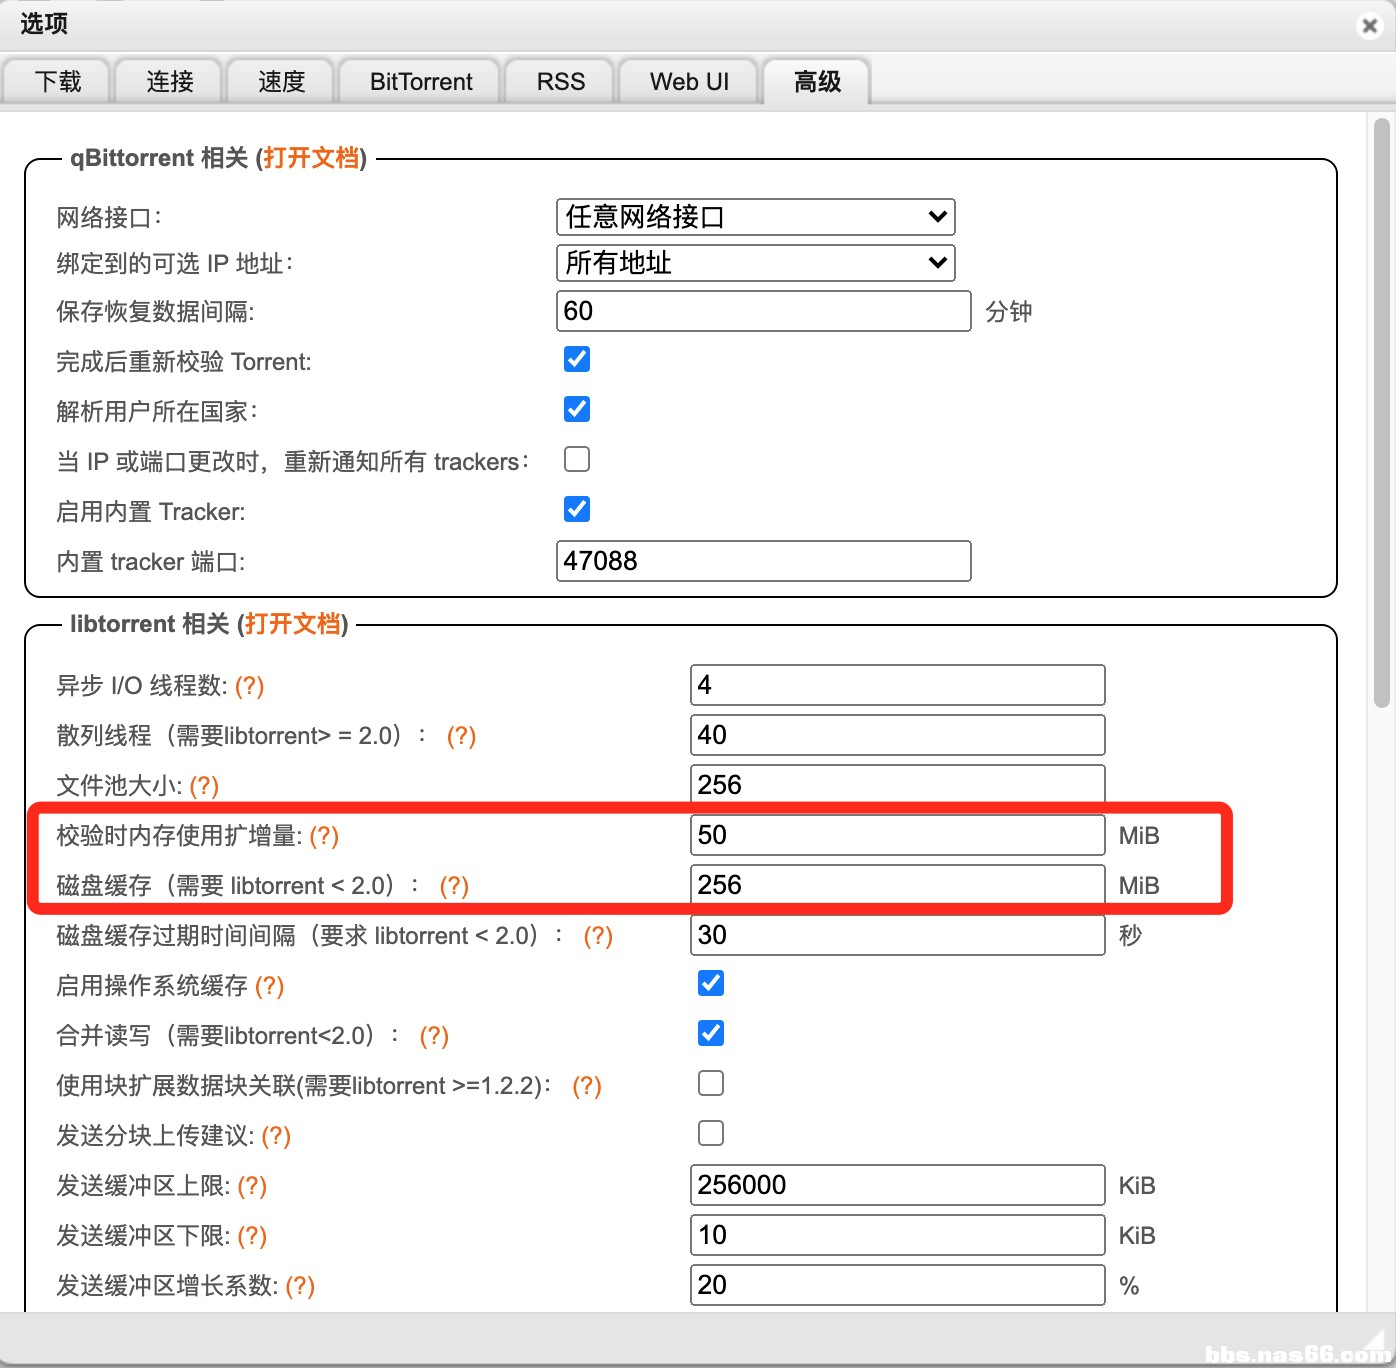This screenshot has width=1396, height=1368.
Task: Toggle 启用内置 Tracker checkbox
Action: (577, 509)
